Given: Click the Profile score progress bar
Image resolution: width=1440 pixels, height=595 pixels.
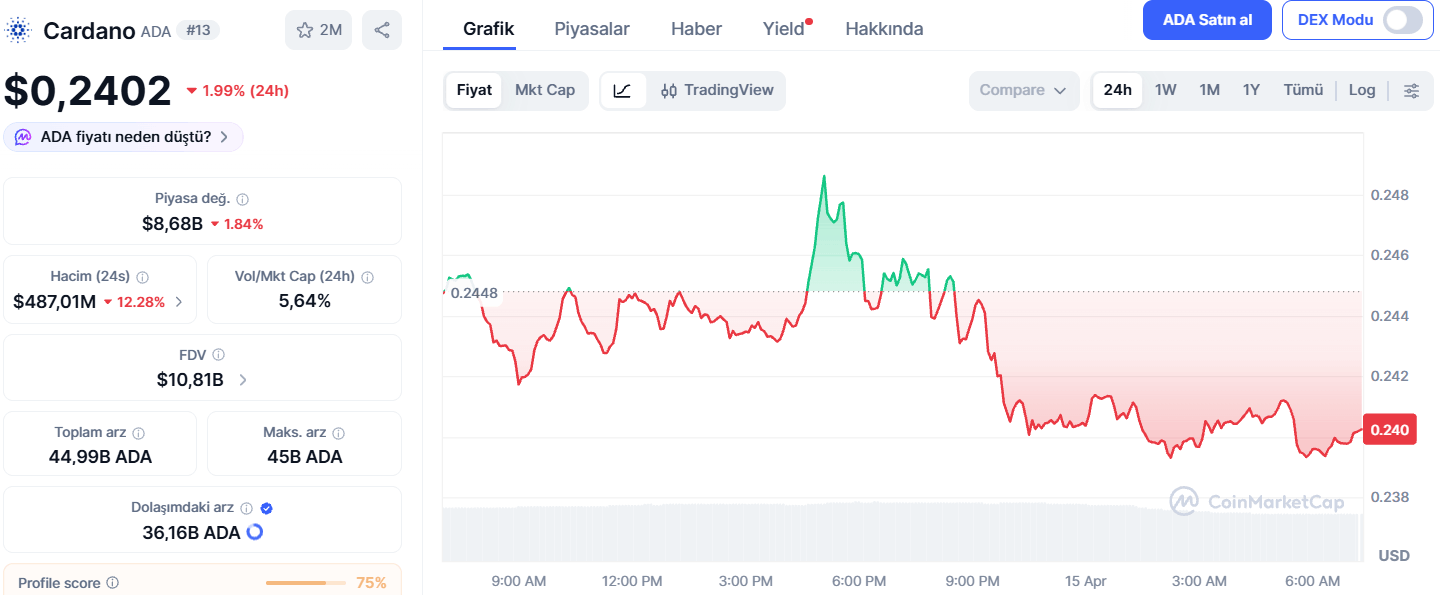Looking at the screenshot, I should (x=305, y=582).
